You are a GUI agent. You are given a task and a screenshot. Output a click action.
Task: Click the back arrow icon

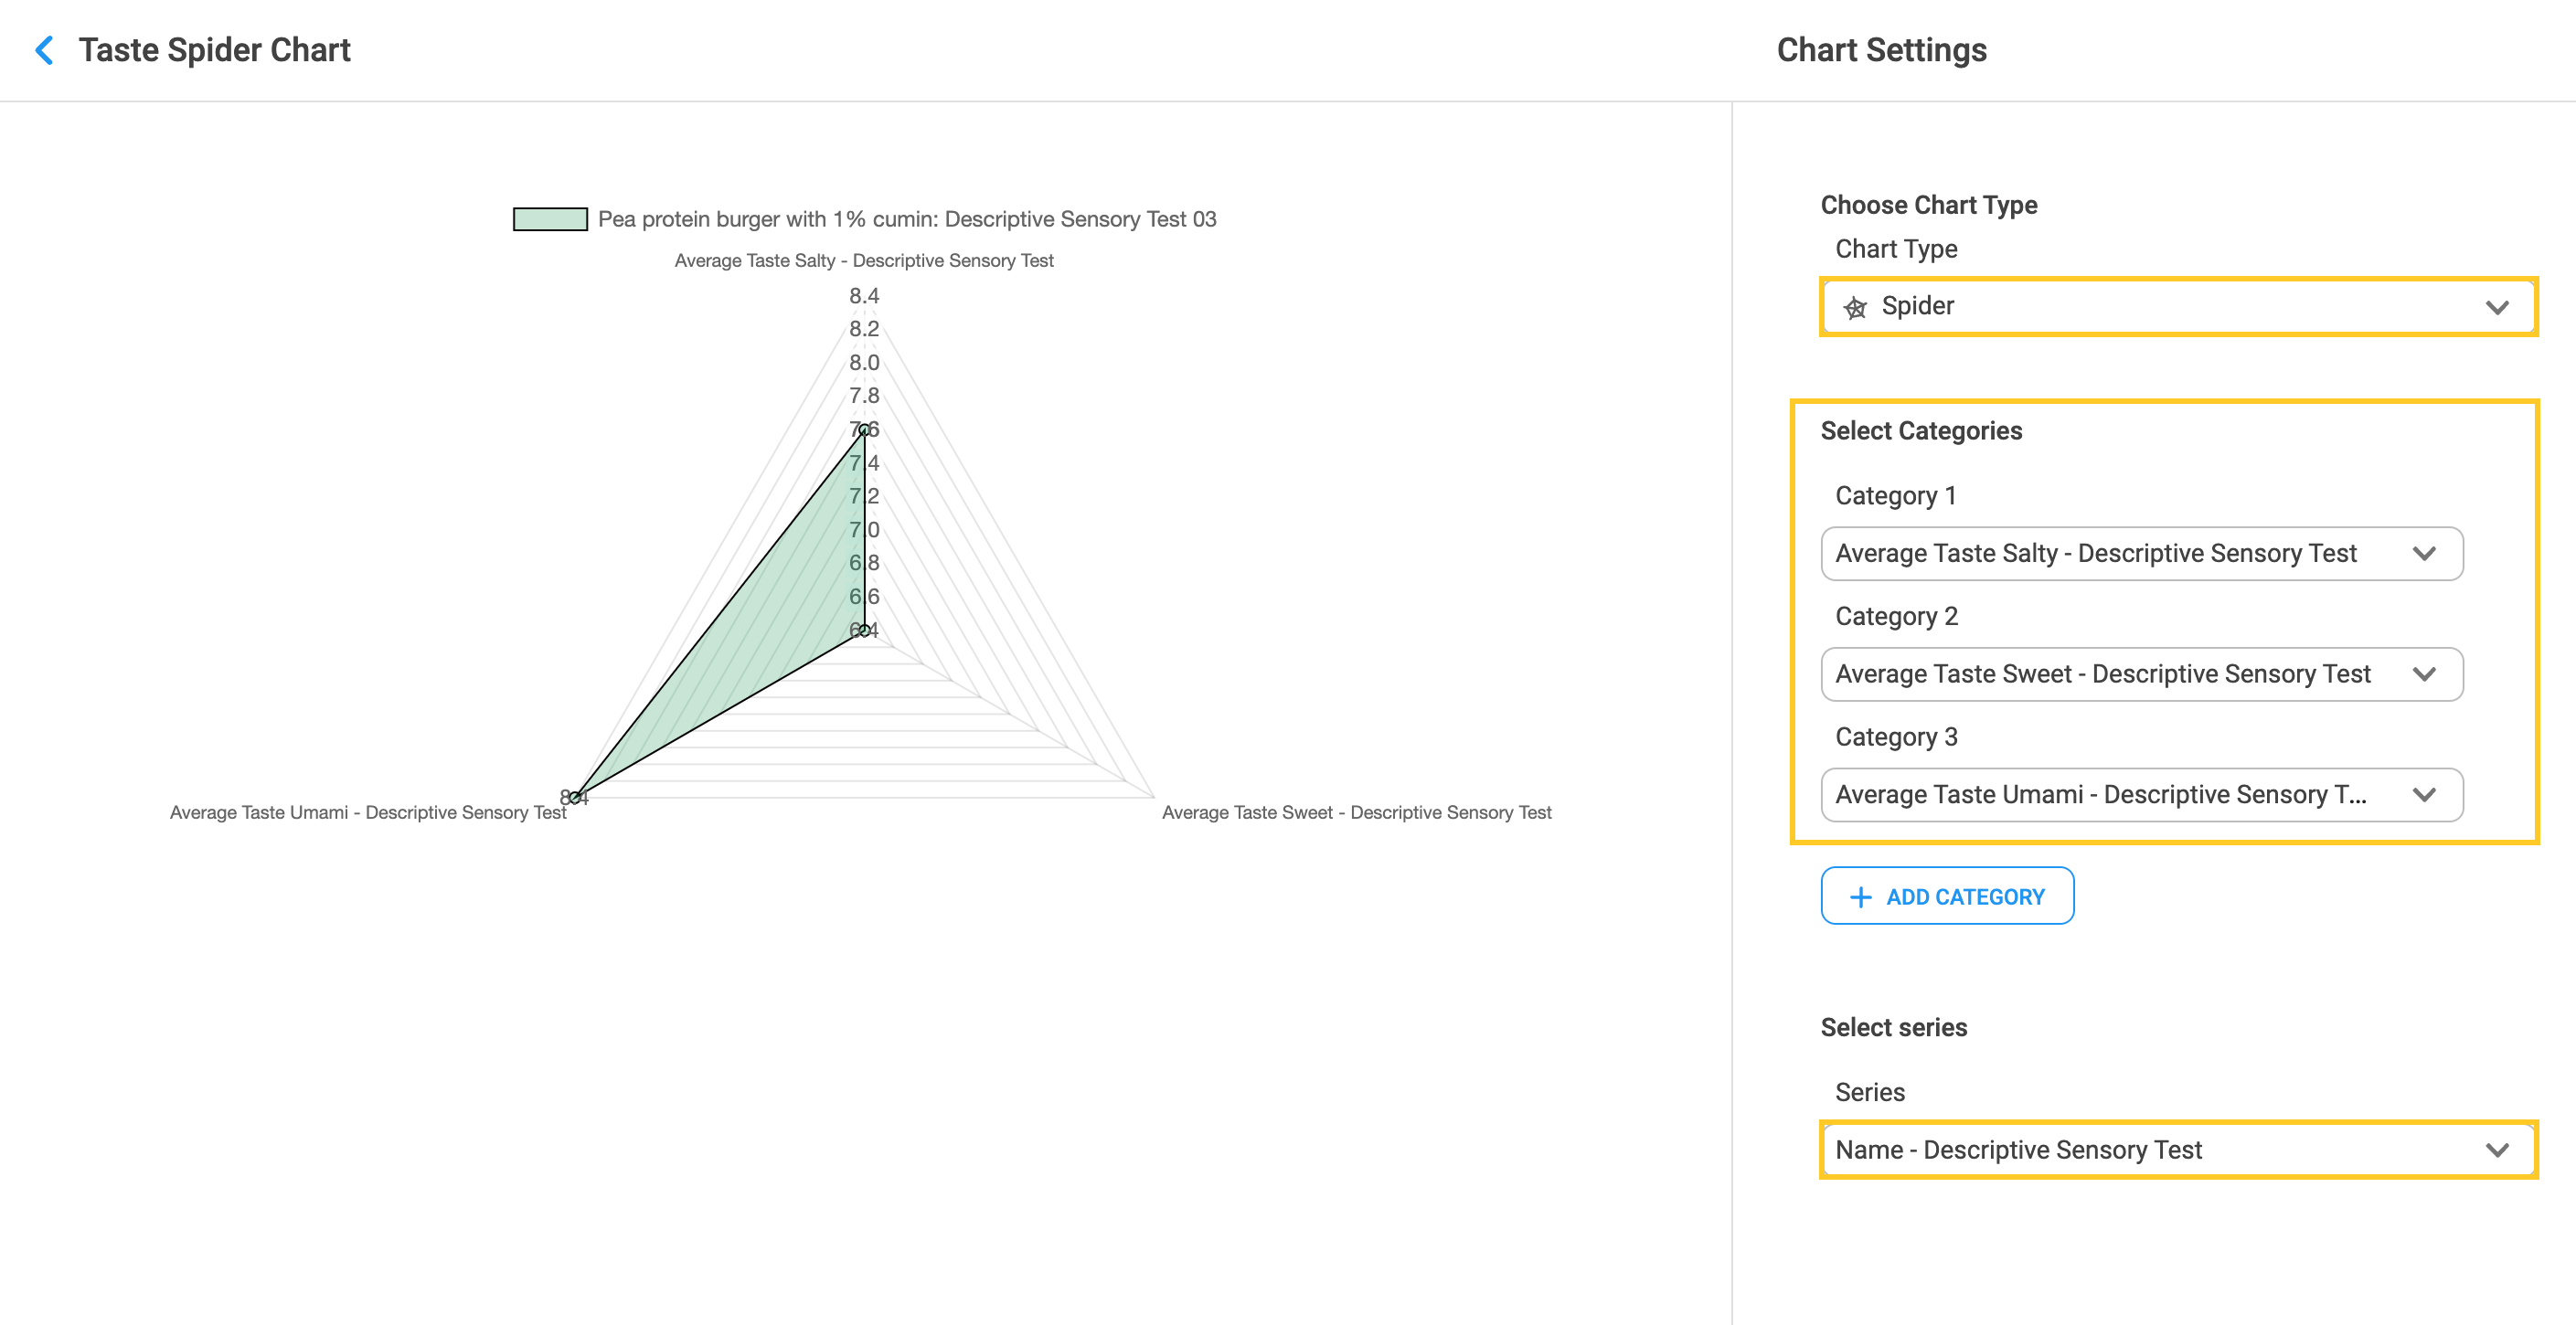pos(44,50)
